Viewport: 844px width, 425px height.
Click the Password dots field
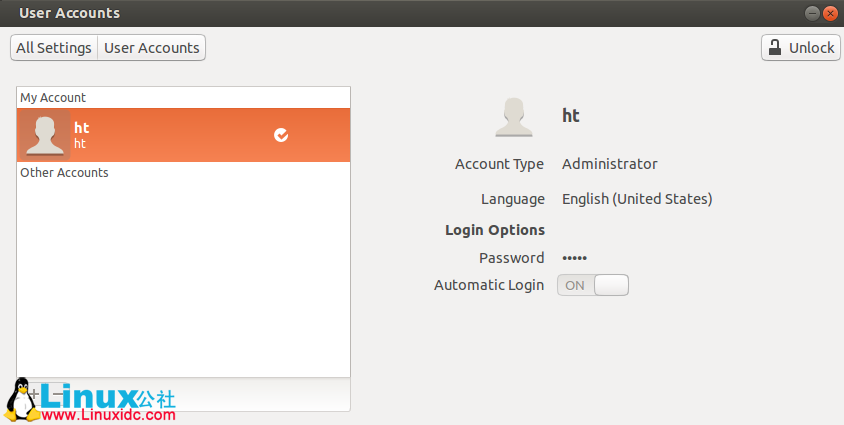click(575, 258)
